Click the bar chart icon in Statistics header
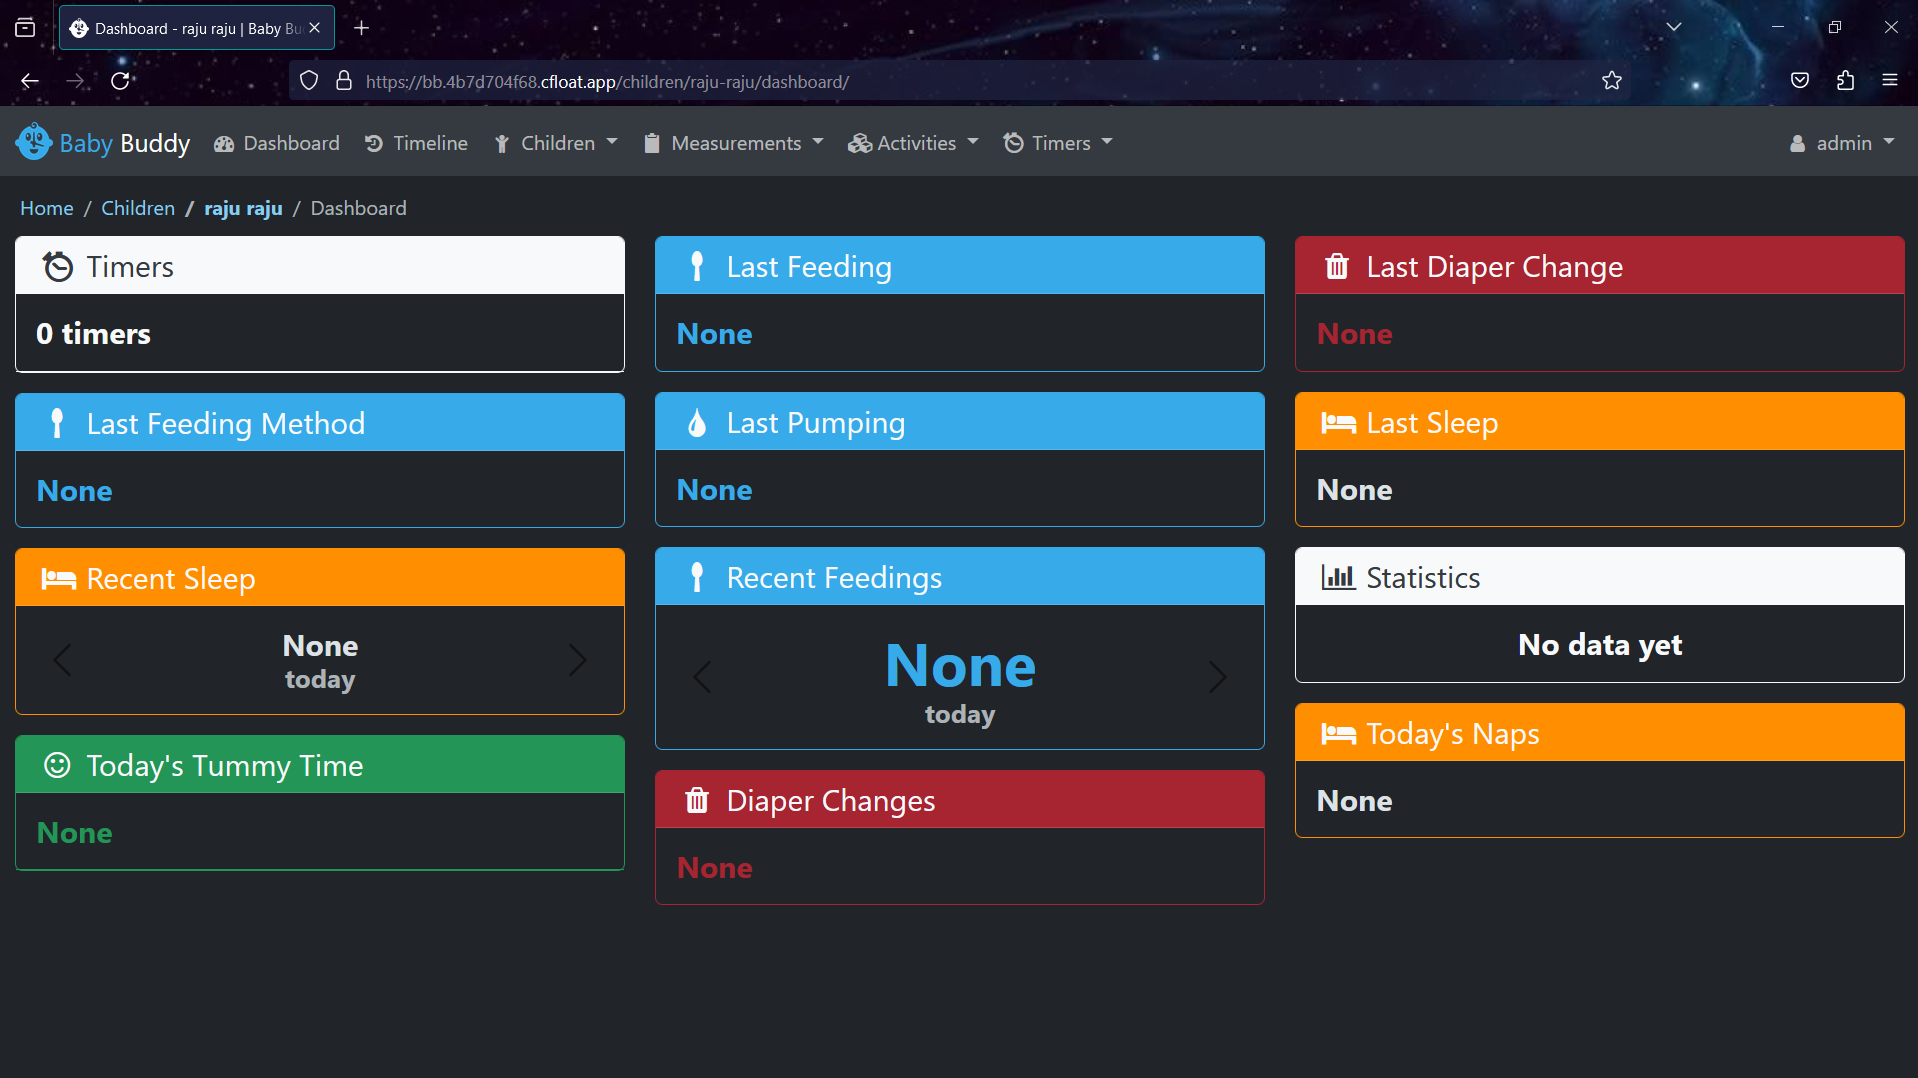The image size is (1918, 1078). tap(1337, 577)
